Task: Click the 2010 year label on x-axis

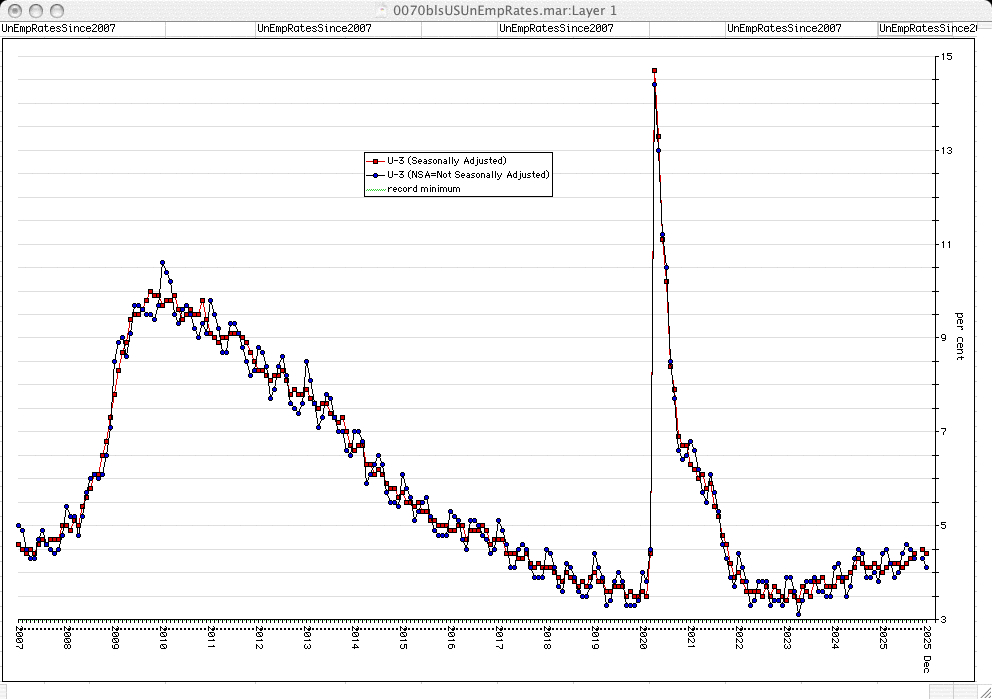Action: [x=163, y=638]
